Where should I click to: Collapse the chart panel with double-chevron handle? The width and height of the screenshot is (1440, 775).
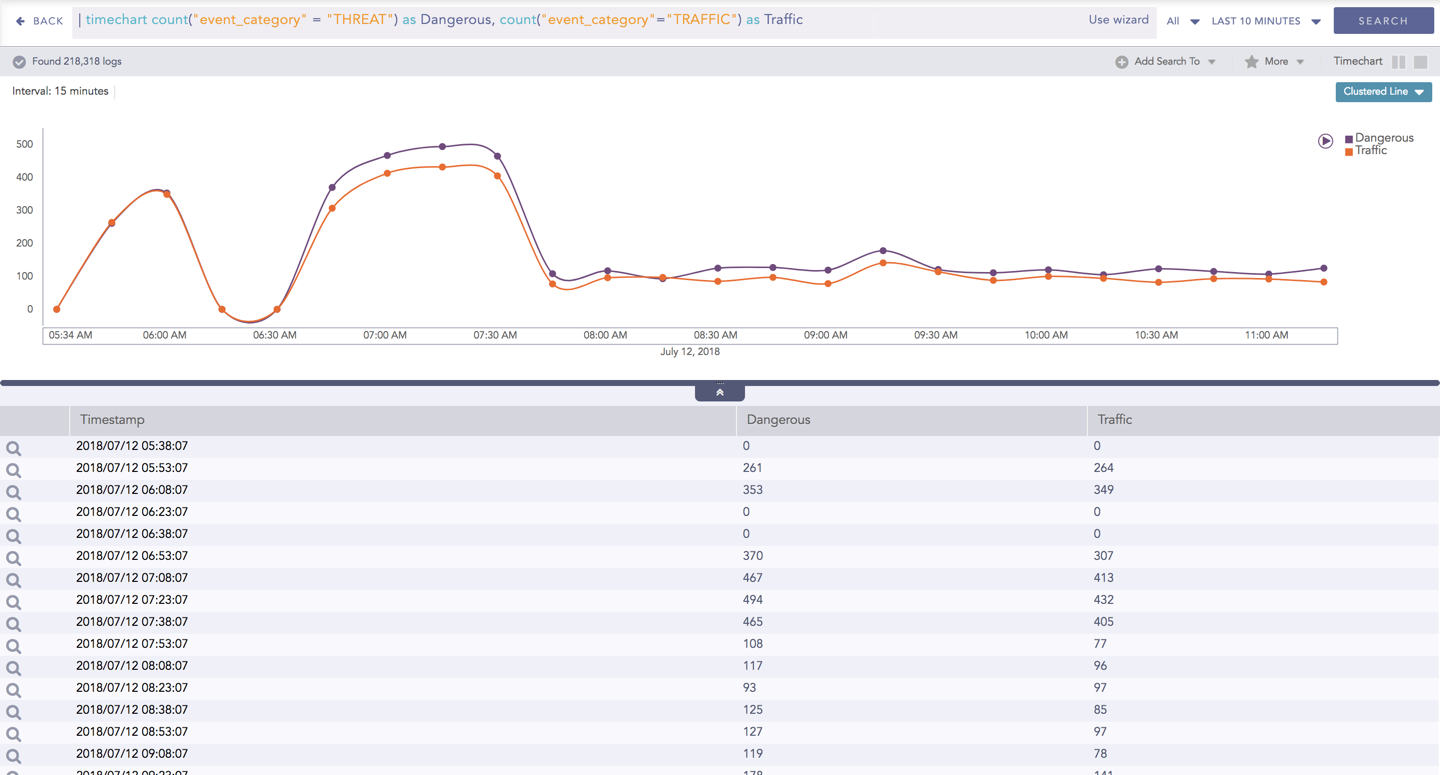pos(720,392)
